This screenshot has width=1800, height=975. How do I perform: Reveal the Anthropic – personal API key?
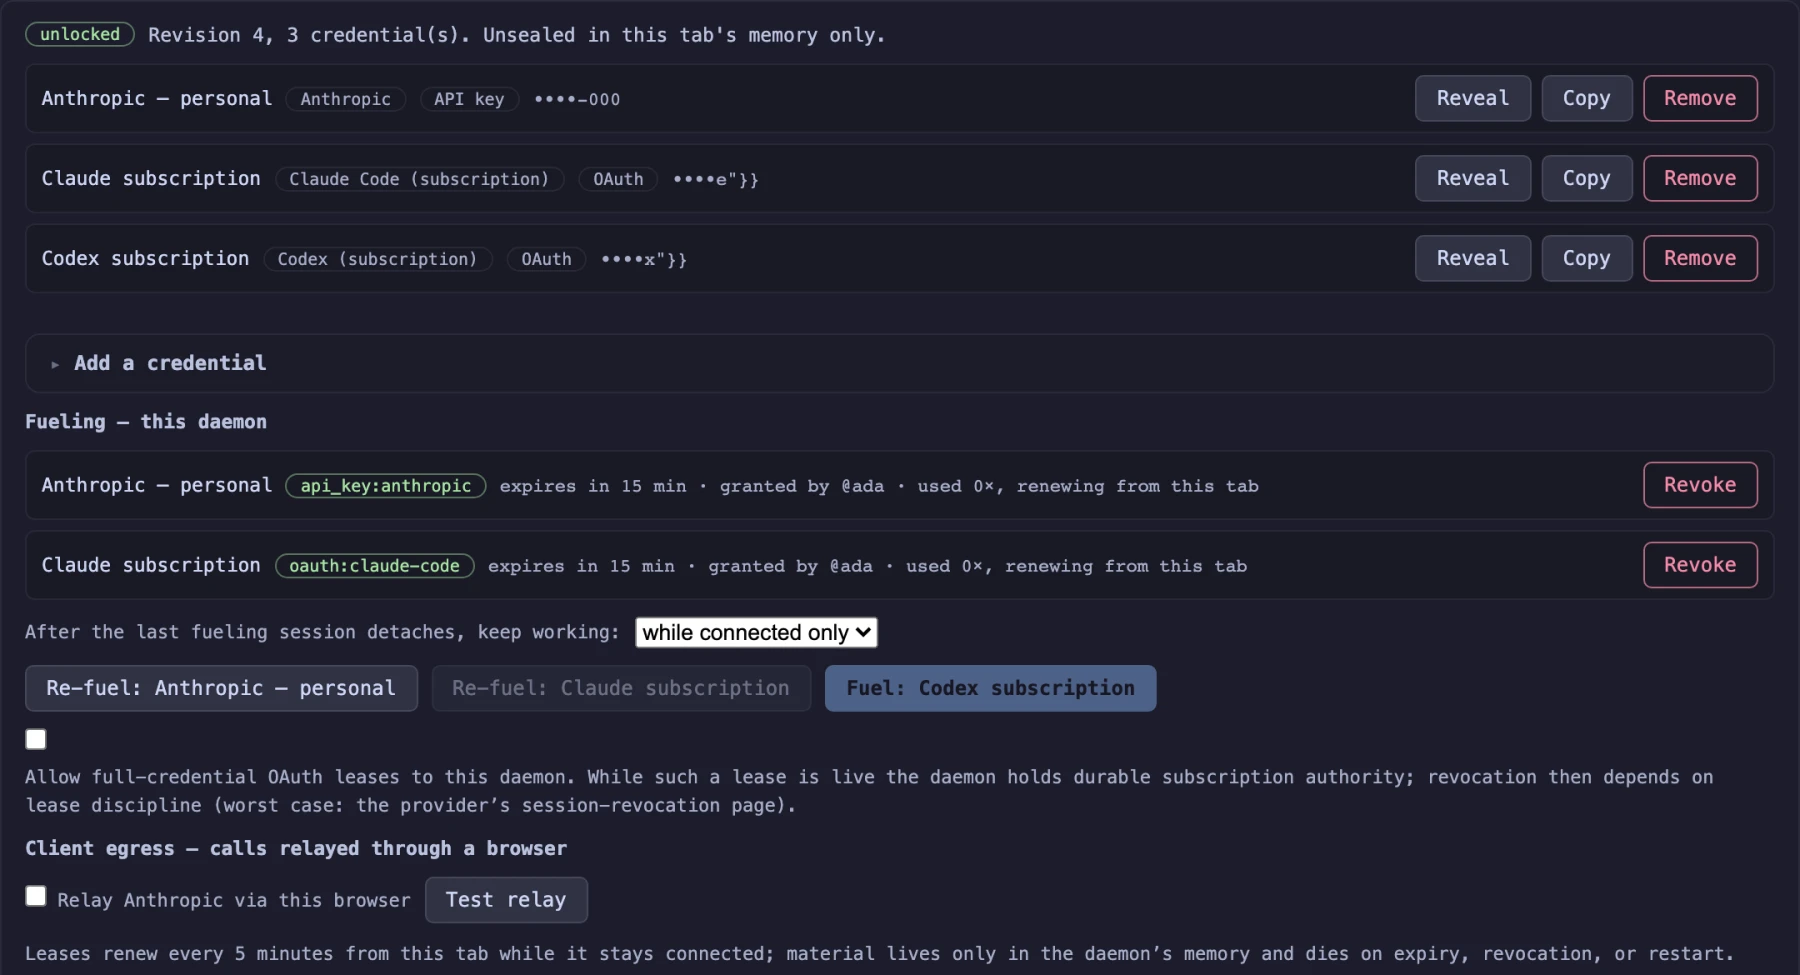pos(1472,98)
